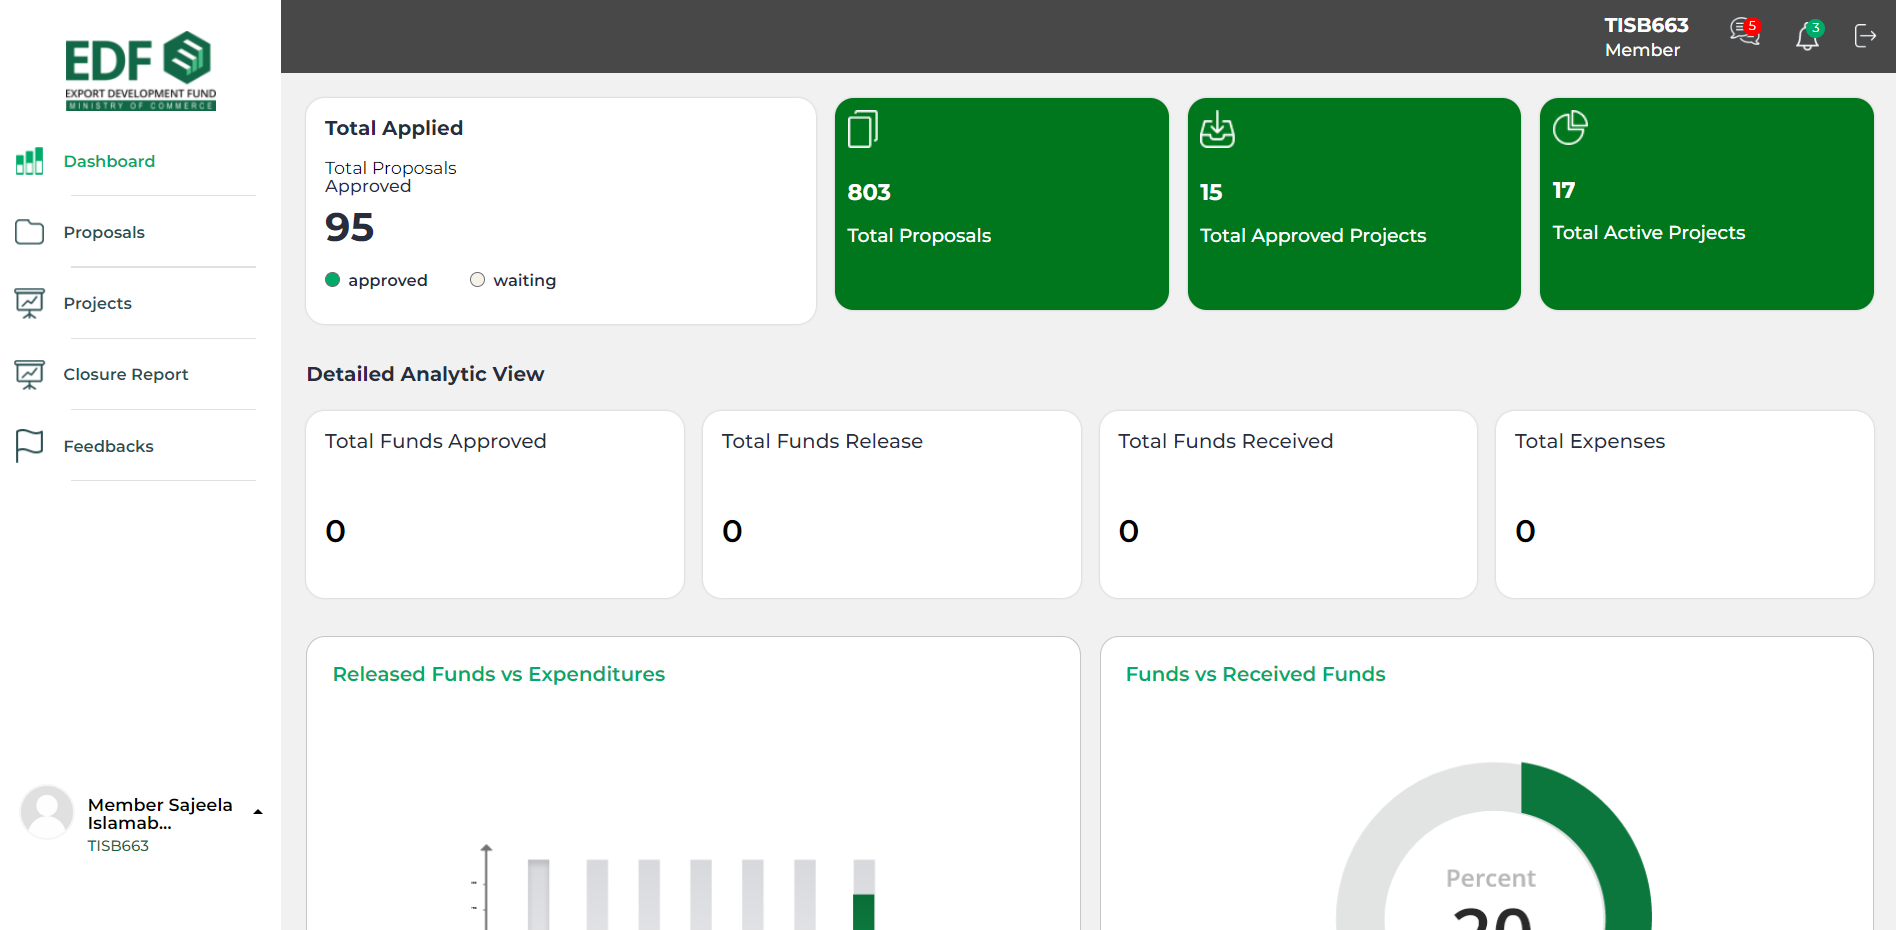1896x930 pixels.
Task: Click the Percent label in donut chart
Action: coord(1490,878)
